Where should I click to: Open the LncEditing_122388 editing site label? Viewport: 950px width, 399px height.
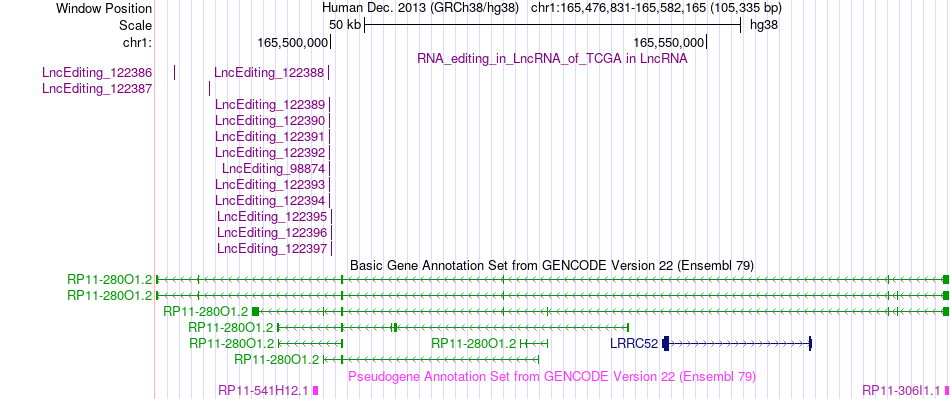pos(269,73)
